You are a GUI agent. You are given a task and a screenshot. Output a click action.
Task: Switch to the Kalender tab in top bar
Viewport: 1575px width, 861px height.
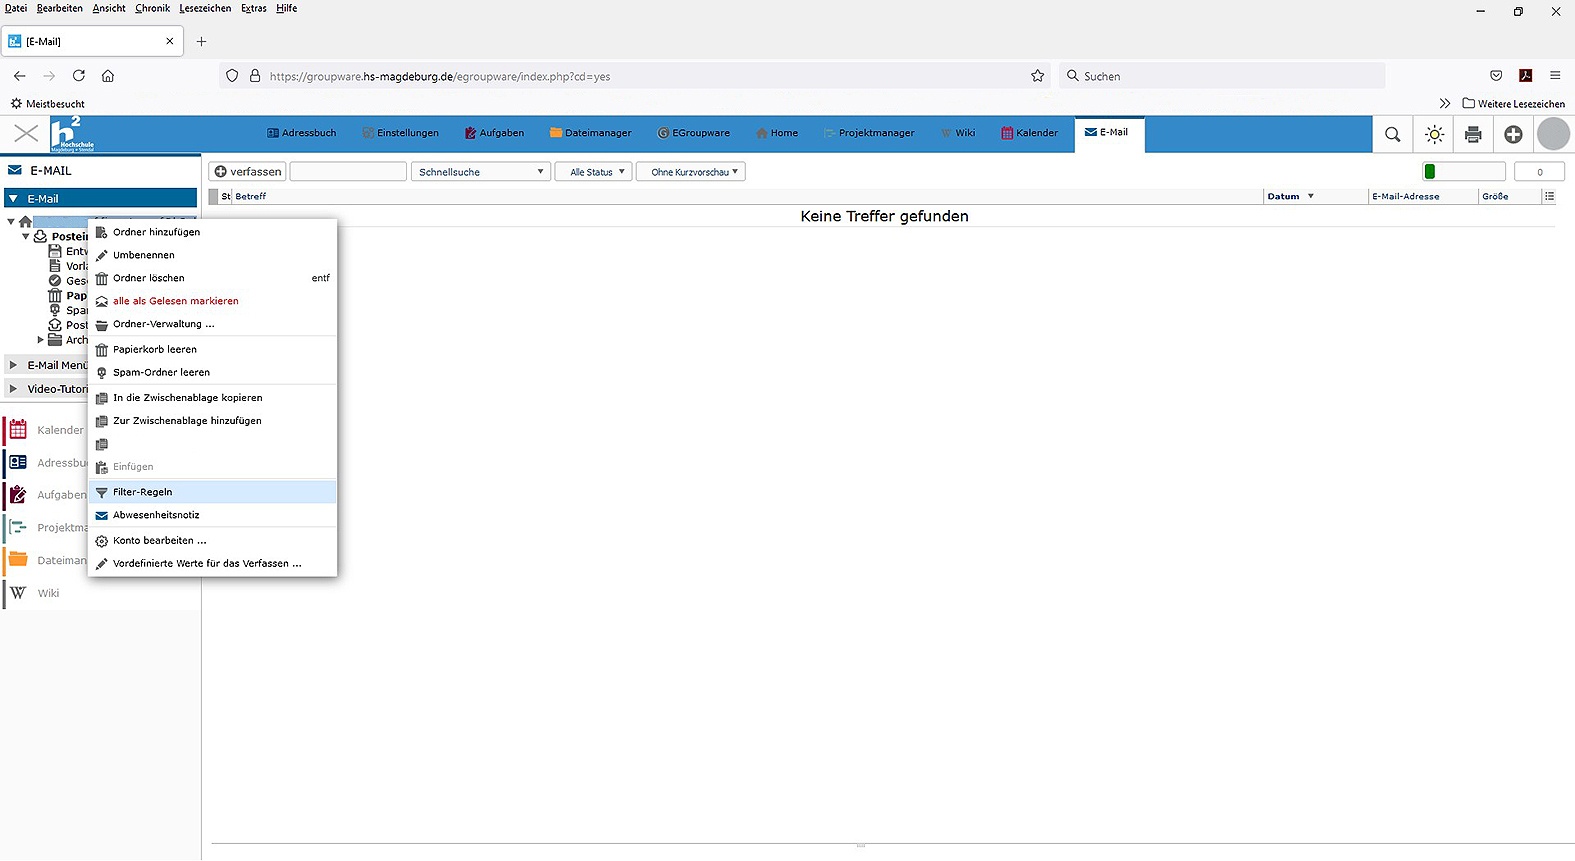point(1029,133)
